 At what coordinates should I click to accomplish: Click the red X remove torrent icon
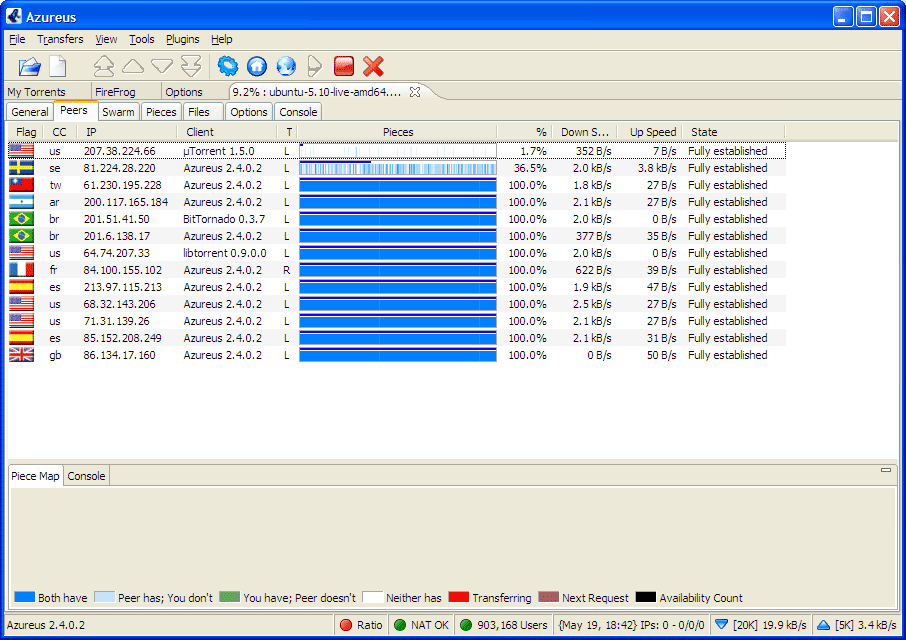click(x=373, y=66)
